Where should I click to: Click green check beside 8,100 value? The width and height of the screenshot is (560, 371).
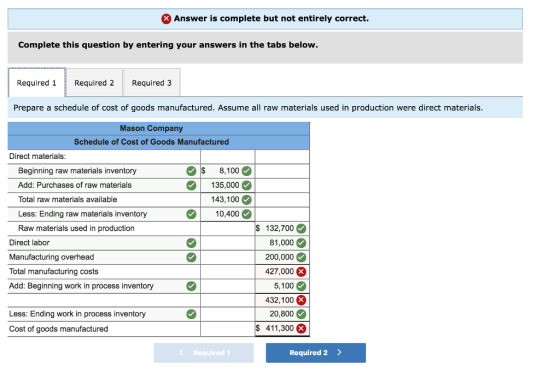[x=247, y=171]
